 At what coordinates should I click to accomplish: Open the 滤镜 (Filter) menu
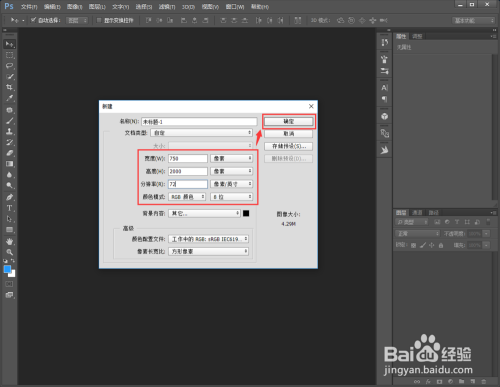(167, 7)
